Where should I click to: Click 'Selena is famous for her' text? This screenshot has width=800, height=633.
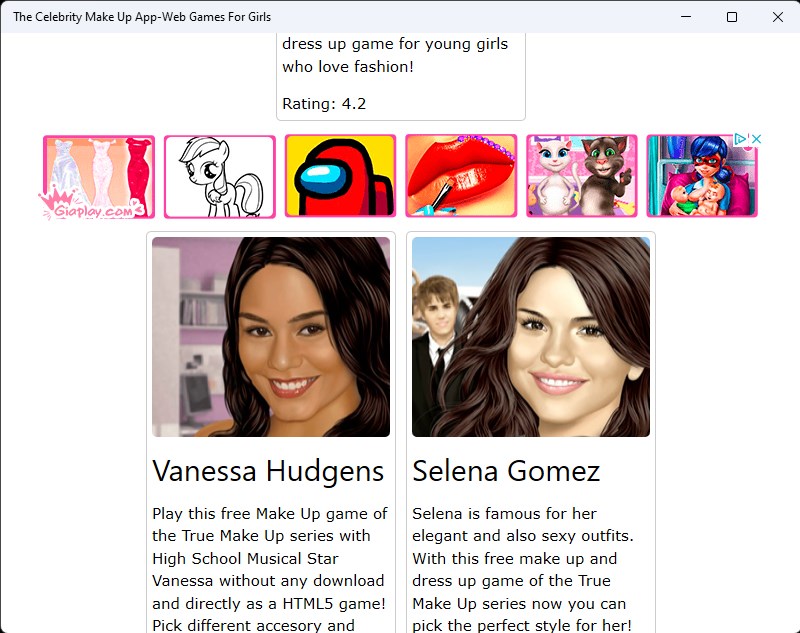(504, 514)
